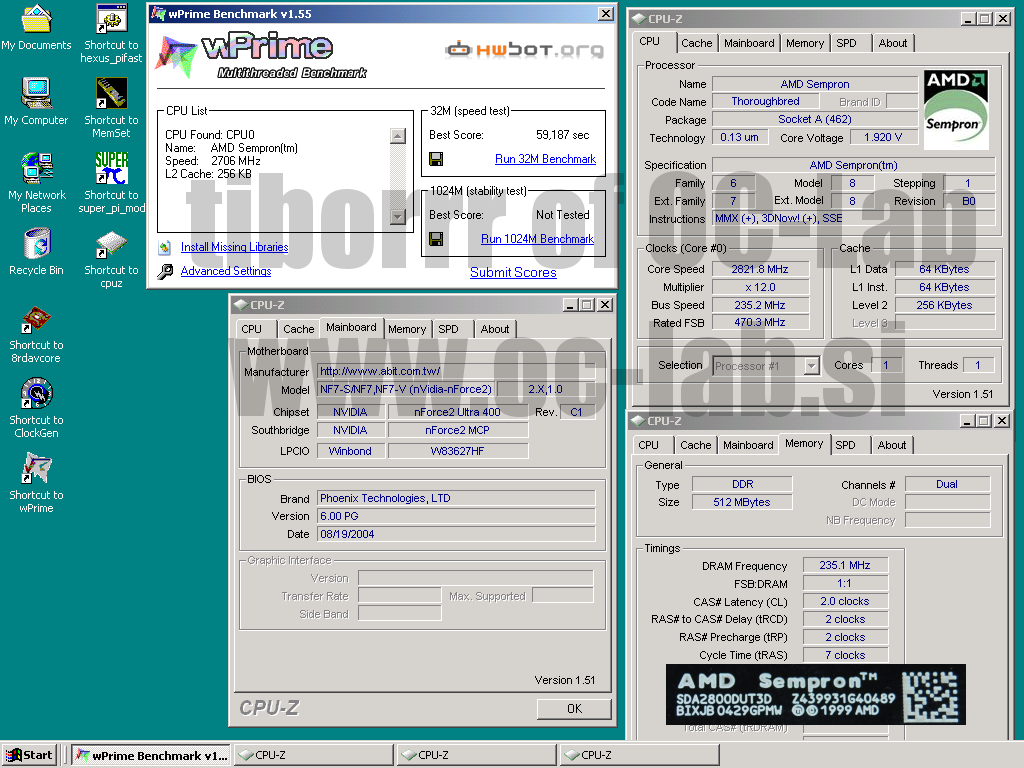Click save icon under 32M Best Score

(x=436, y=159)
